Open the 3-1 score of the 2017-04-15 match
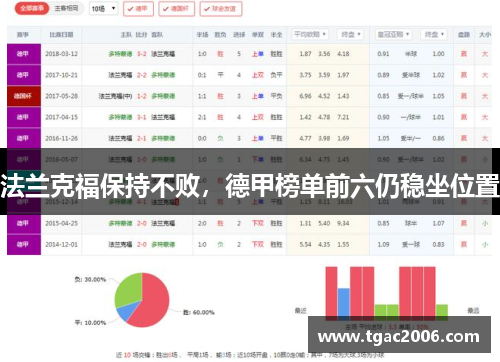 point(142,117)
